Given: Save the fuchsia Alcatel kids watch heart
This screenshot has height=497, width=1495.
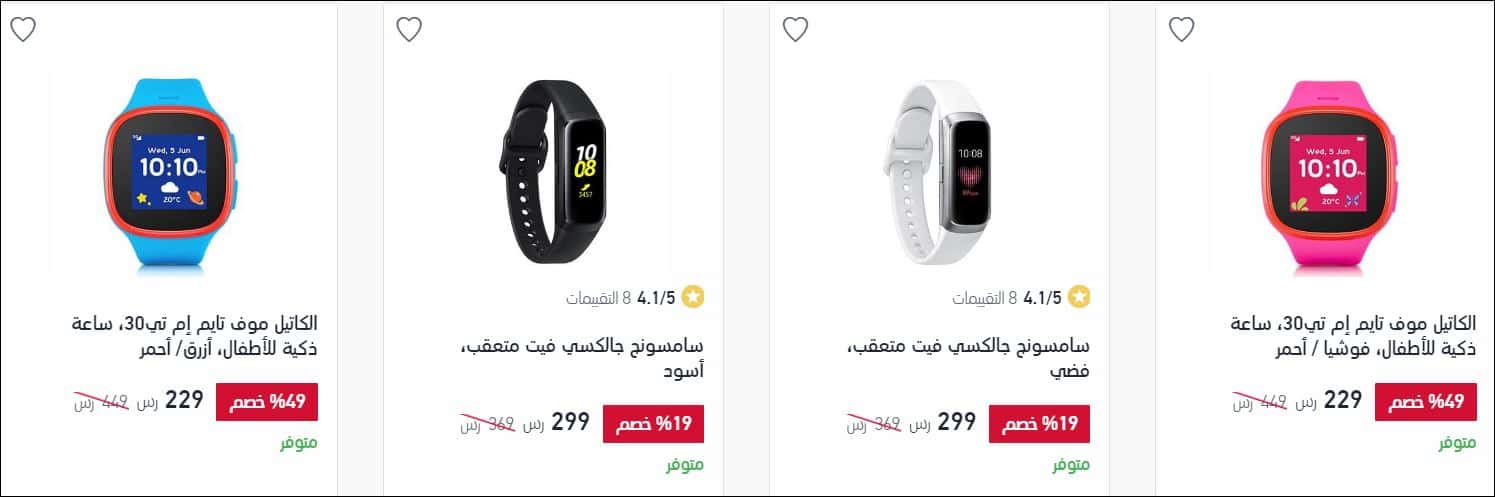Looking at the screenshot, I should tap(1182, 30).
